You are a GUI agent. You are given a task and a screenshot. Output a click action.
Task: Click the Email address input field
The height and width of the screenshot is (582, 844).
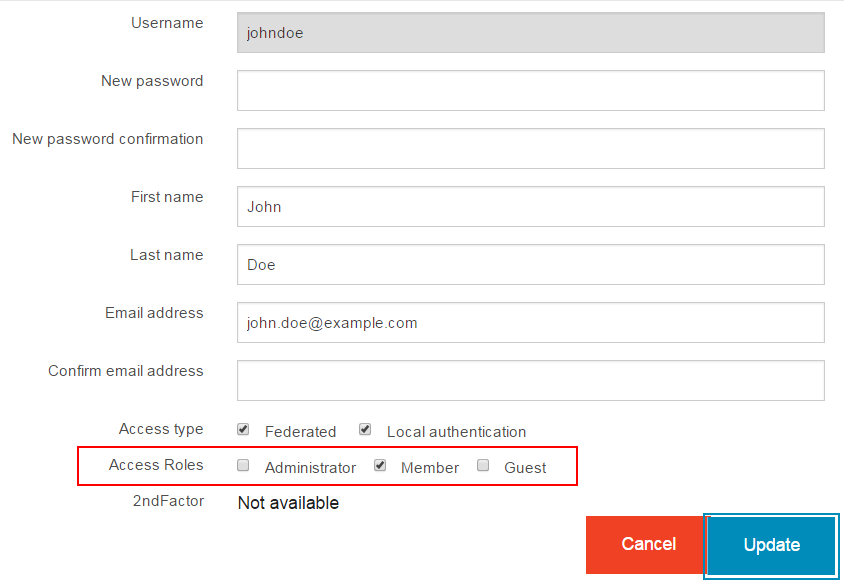(x=531, y=322)
